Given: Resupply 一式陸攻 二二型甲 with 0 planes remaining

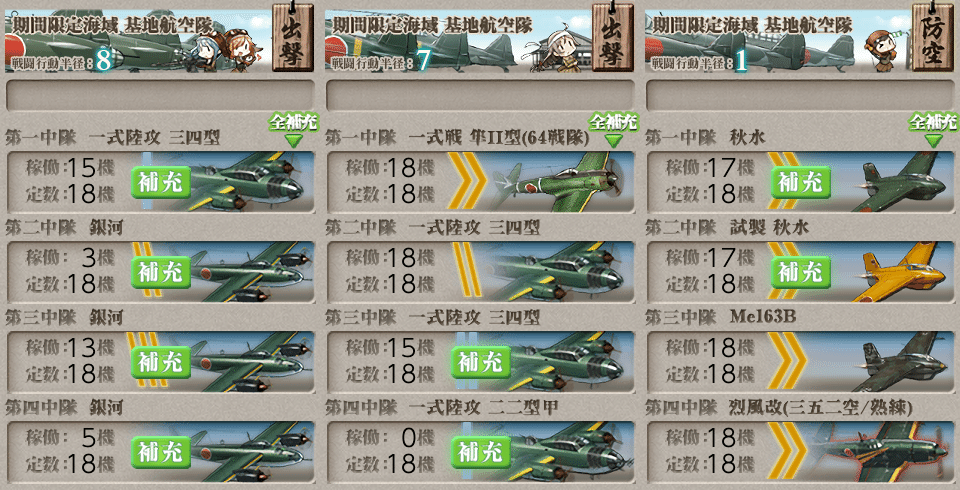Looking at the screenshot, I should (x=481, y=453).
